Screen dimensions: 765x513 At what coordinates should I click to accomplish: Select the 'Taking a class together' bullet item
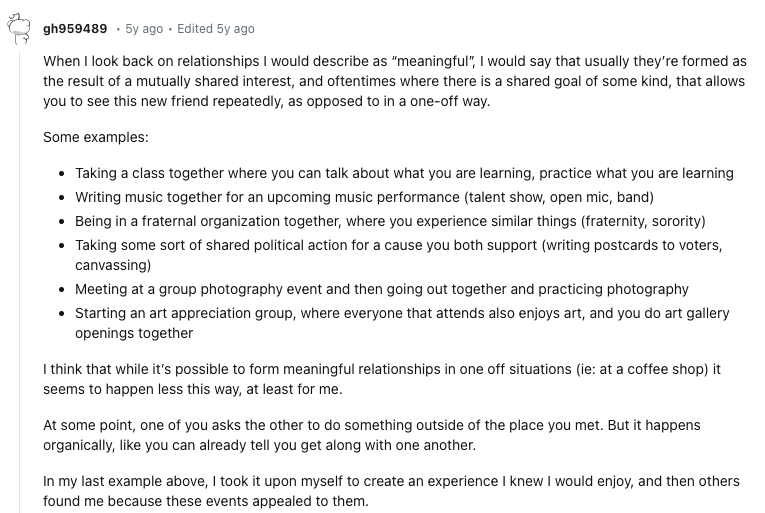click(x=404, y=173)
